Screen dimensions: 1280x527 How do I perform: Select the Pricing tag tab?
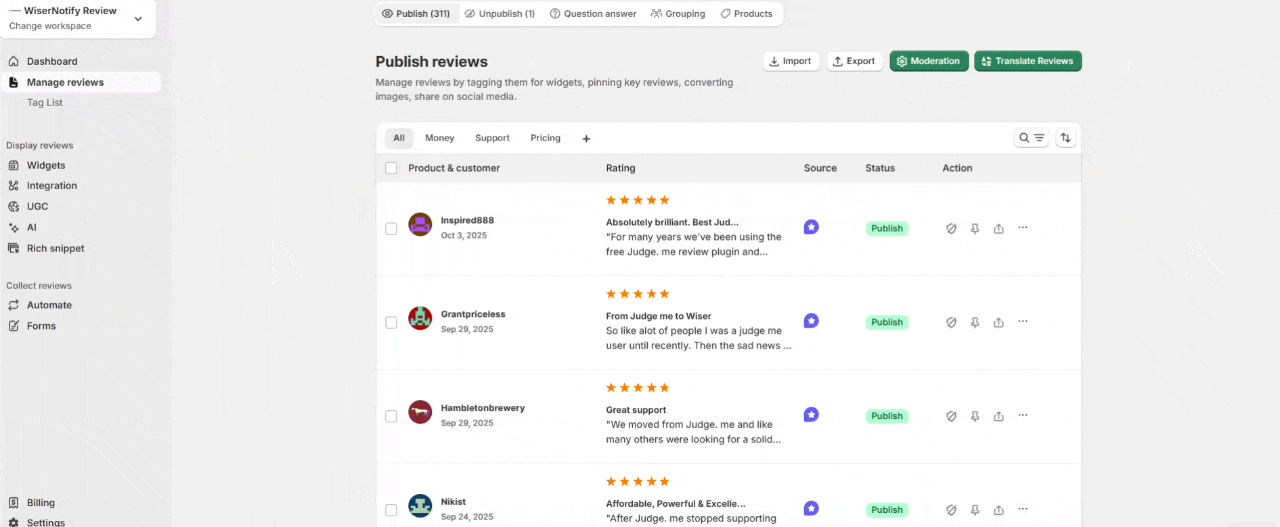545,138
